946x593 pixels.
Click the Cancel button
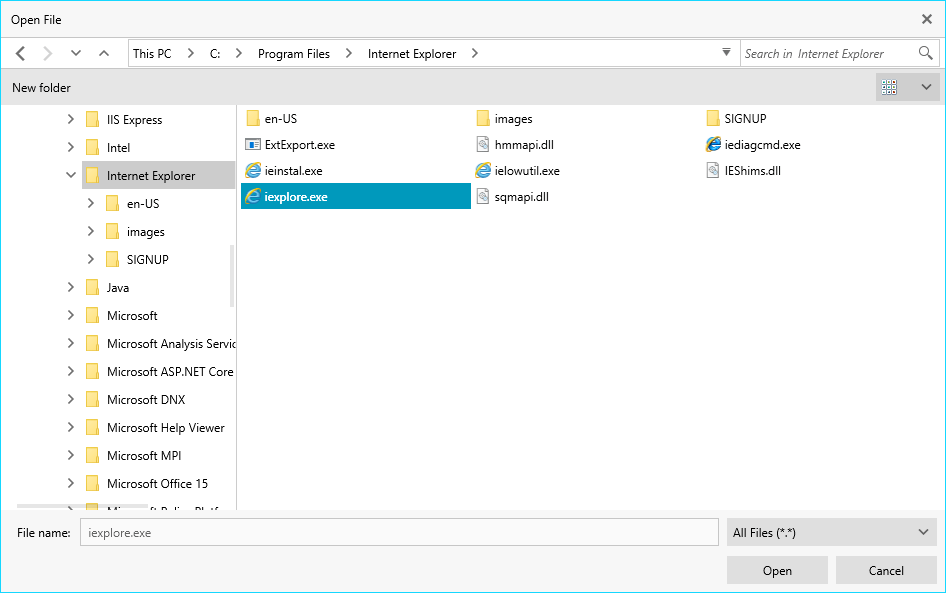click(x=886, y=571)
